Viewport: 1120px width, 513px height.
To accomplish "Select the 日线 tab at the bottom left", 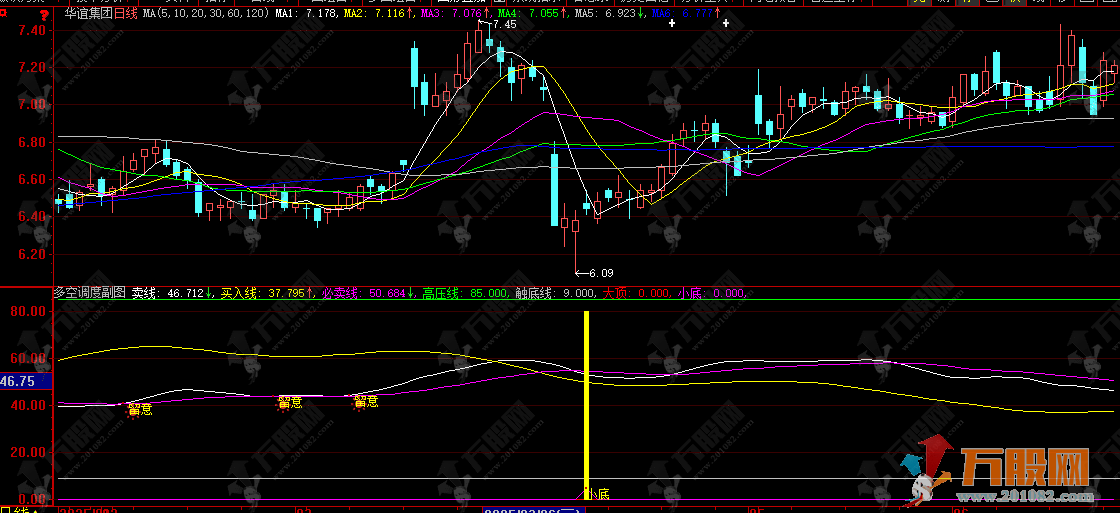I will point(16,509).
